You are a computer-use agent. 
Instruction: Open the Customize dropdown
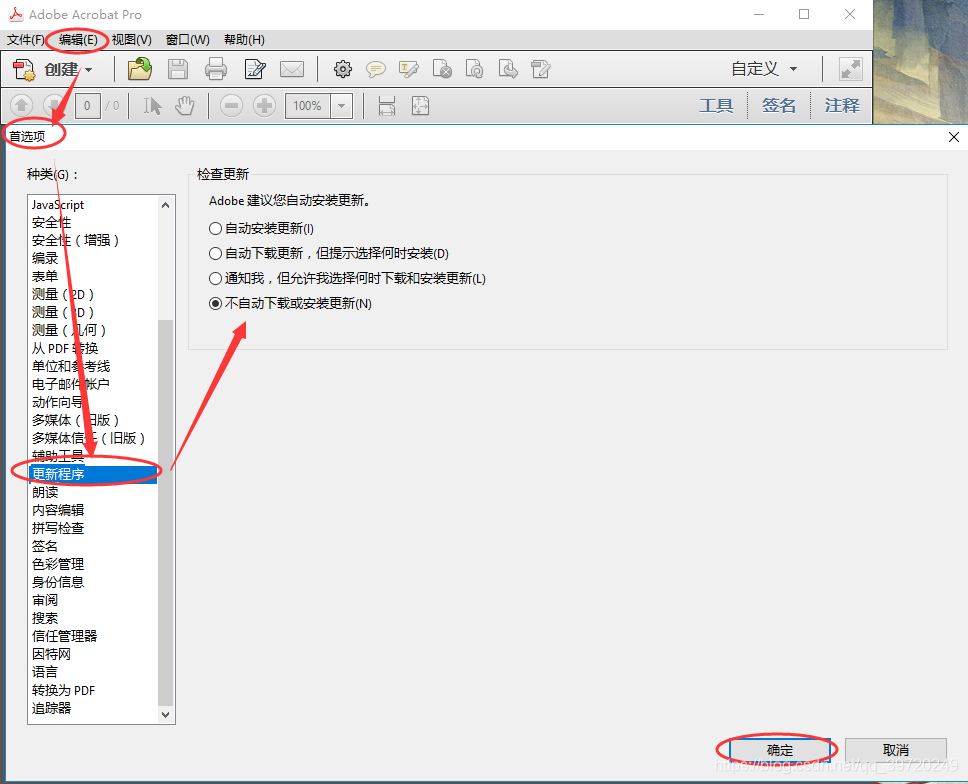point(764,69)
